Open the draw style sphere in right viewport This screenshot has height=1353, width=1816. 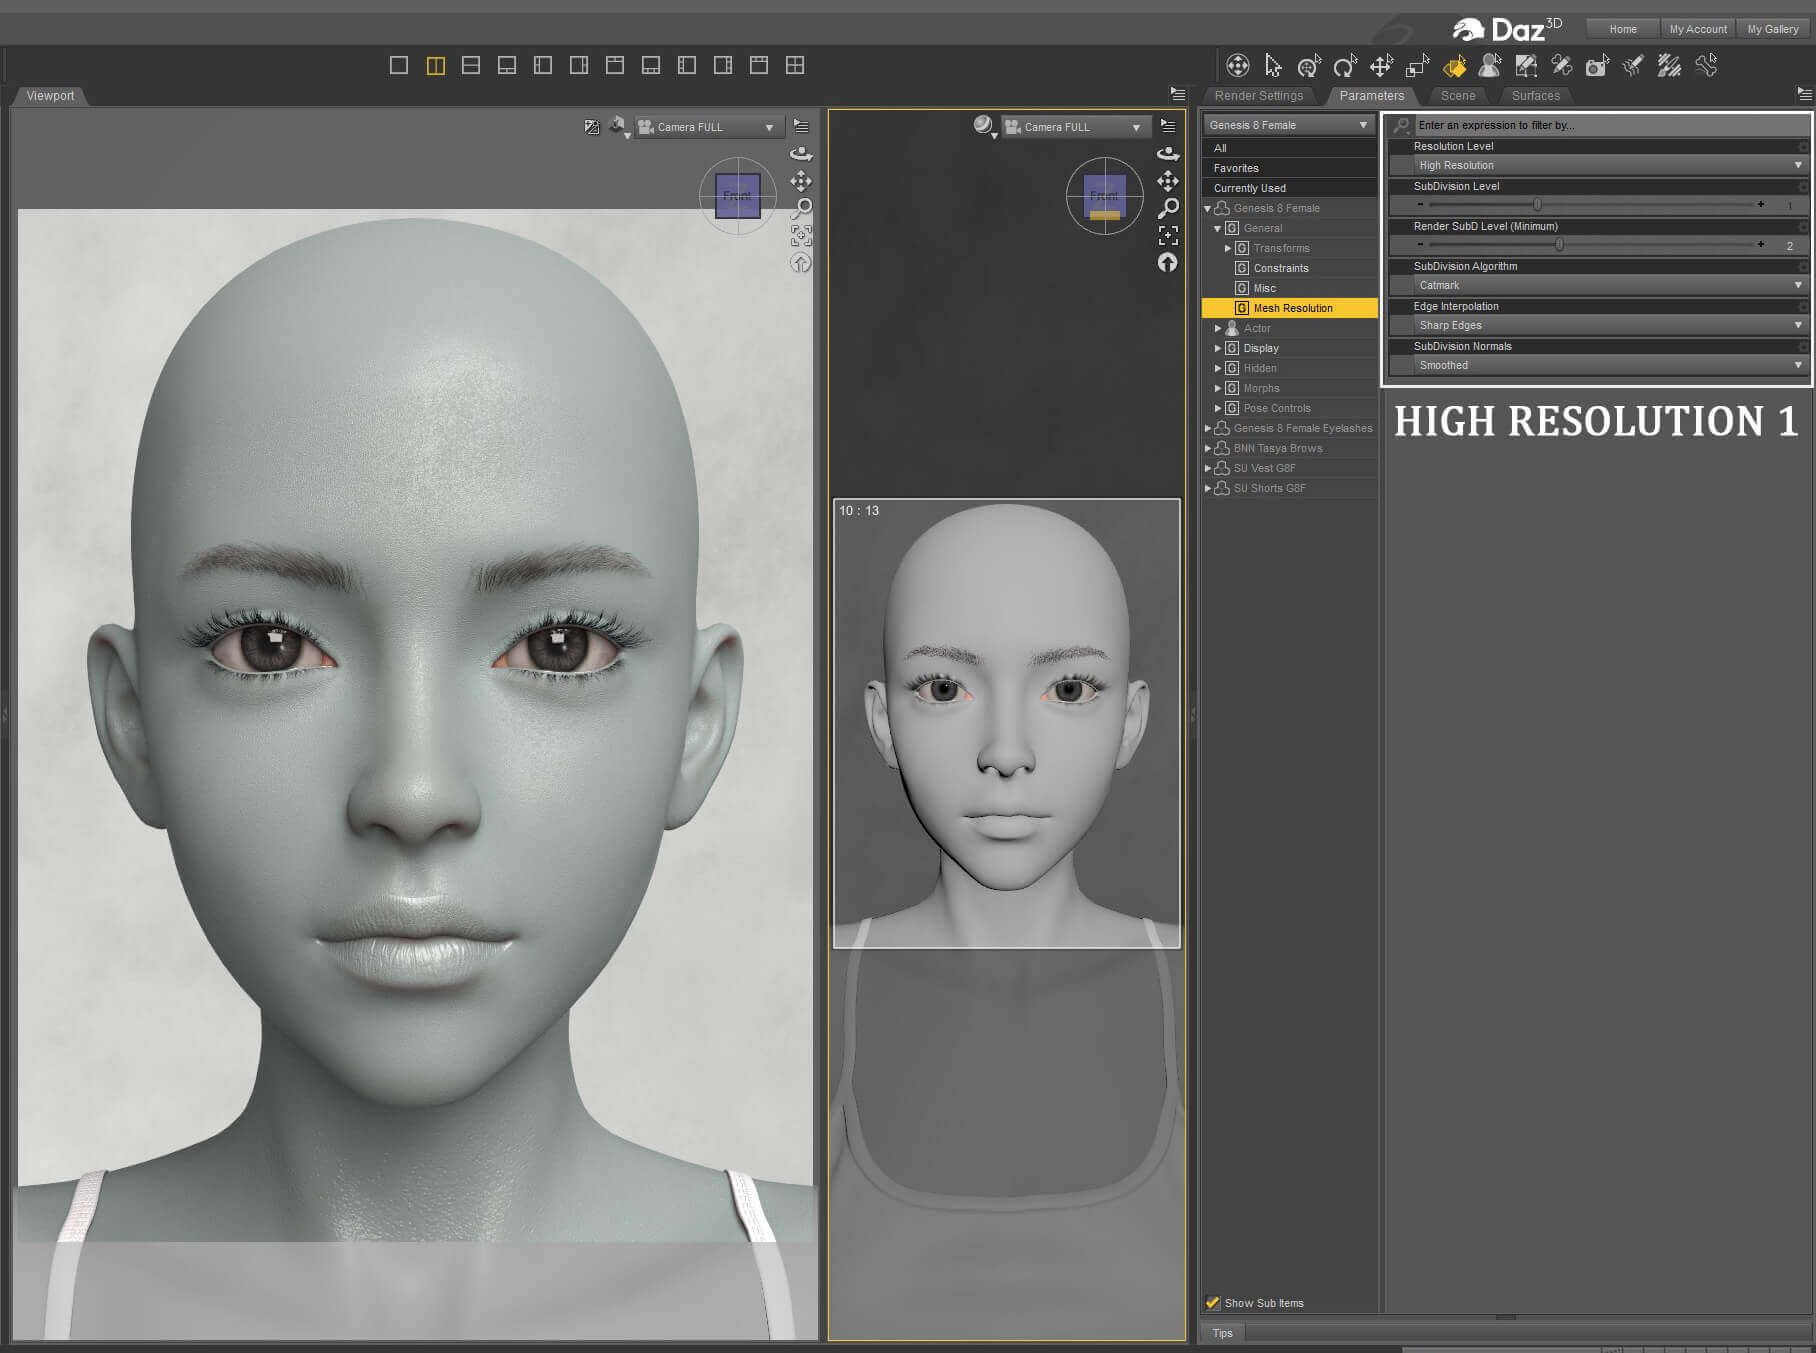(983, 124)
